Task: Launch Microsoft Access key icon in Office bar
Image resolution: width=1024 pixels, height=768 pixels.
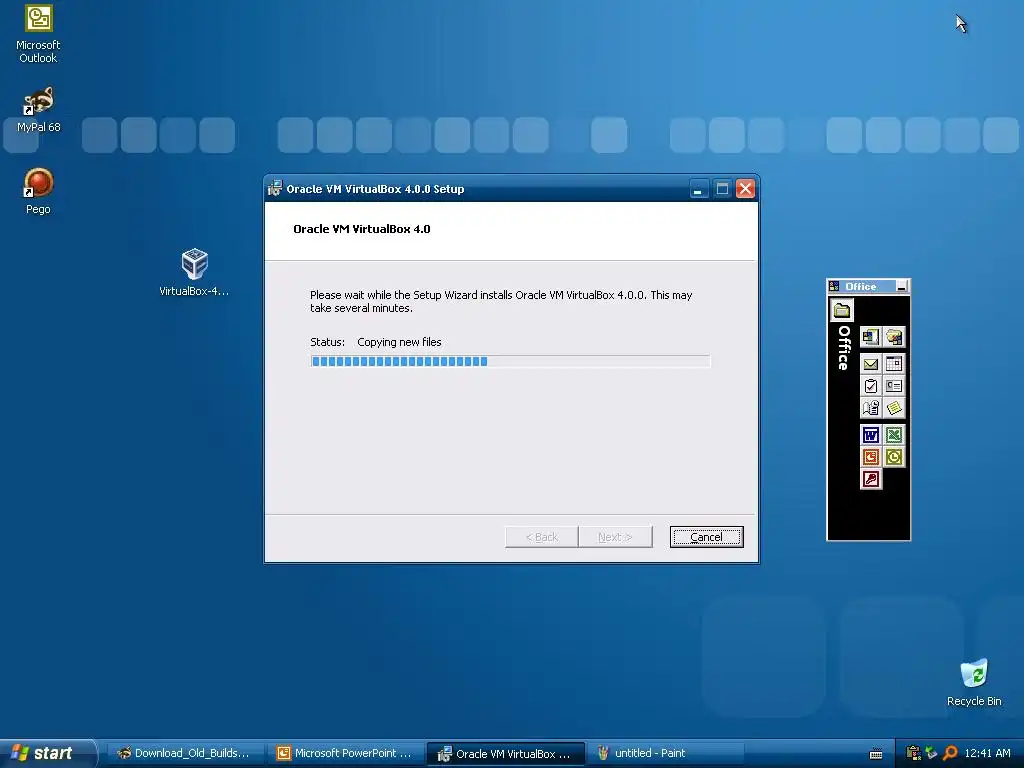Action: [x=871, y=479]
